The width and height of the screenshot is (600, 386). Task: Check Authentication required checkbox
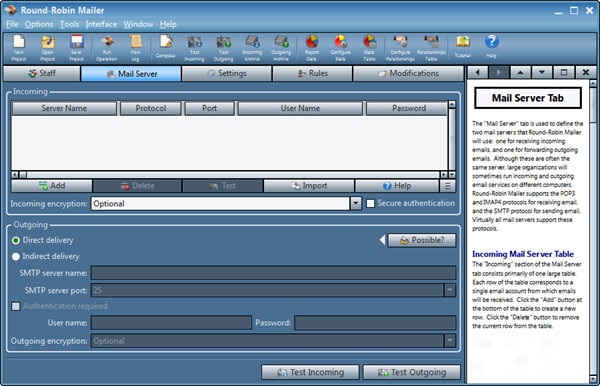(x=16, y=306)
